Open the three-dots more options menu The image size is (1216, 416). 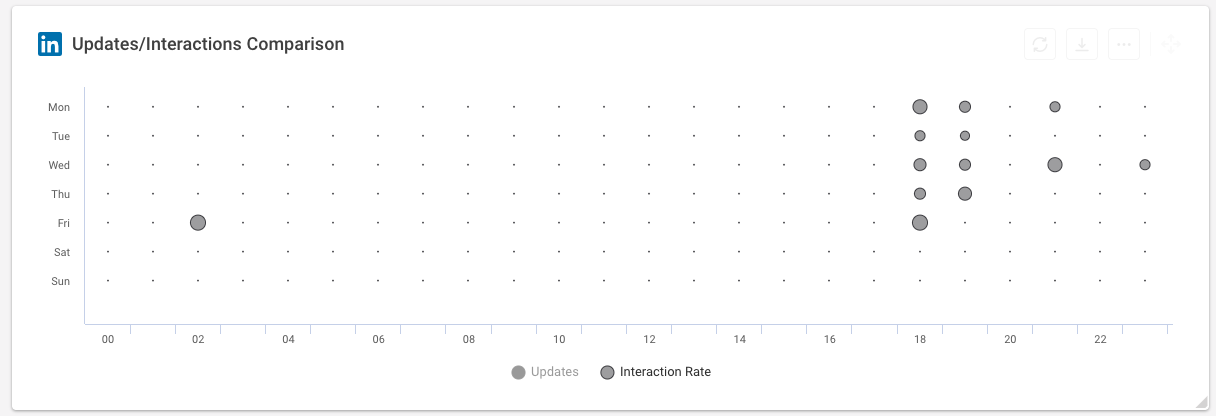[x=1124, y=44]
